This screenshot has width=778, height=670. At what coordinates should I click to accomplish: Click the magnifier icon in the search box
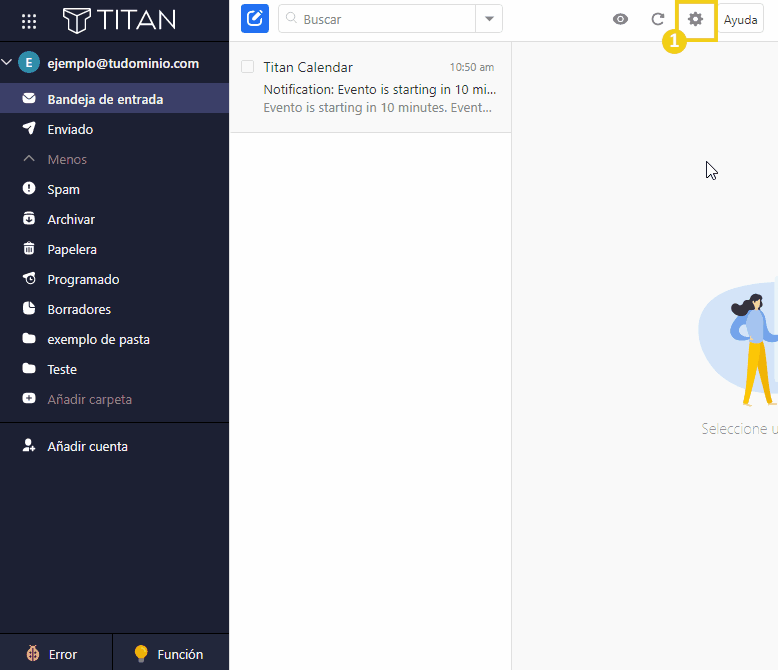tap(291, 18)
